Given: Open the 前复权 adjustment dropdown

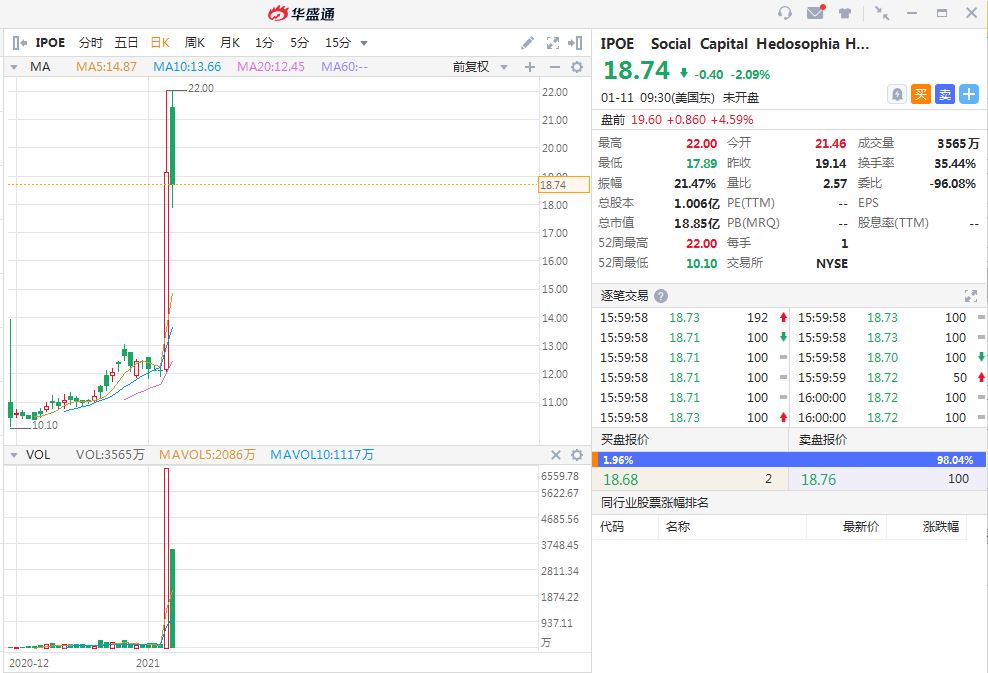Looking at the screenshot, I should tap(477, 67).
